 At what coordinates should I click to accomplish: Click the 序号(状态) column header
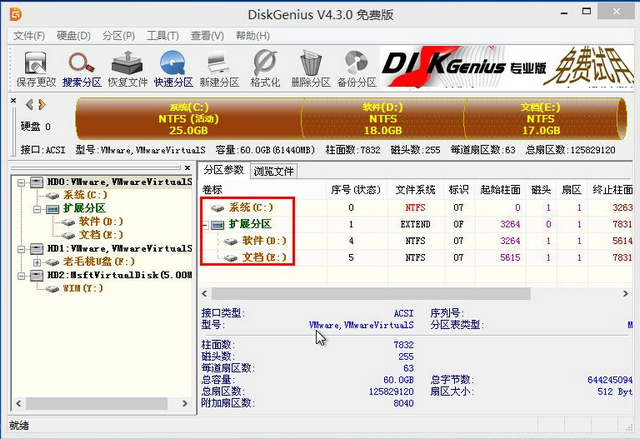[356, 190]
